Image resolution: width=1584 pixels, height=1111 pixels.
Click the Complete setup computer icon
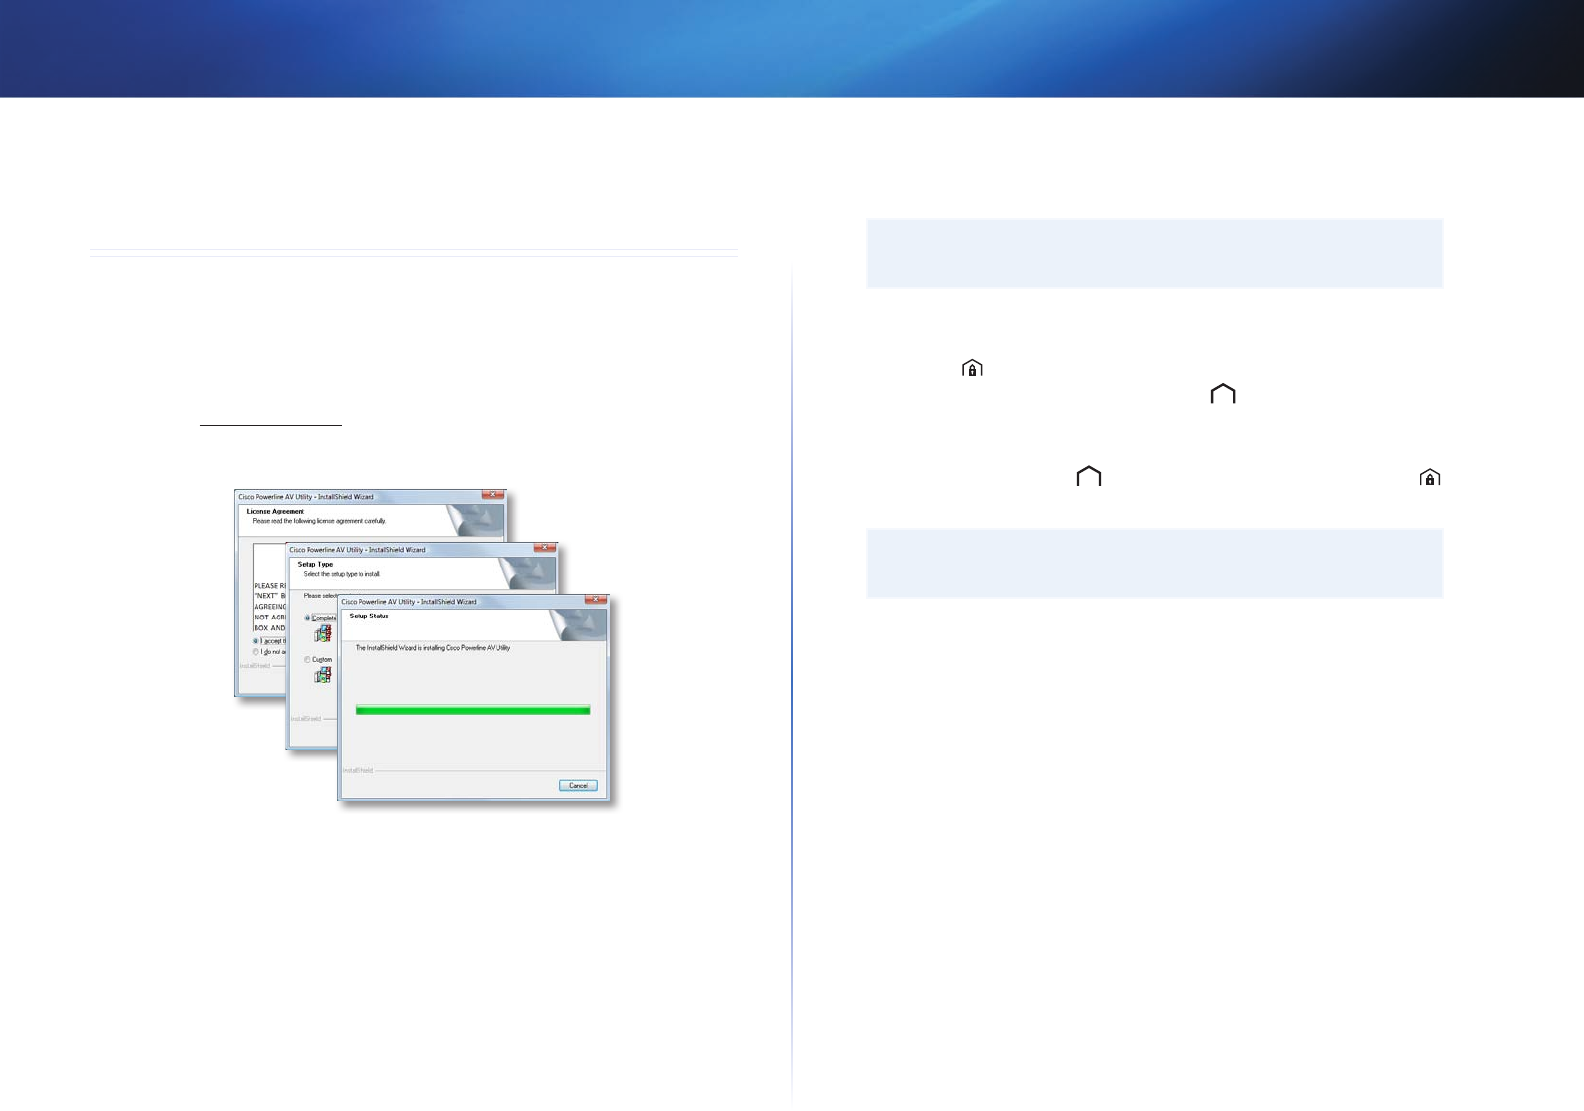click(x=323, y=633)
